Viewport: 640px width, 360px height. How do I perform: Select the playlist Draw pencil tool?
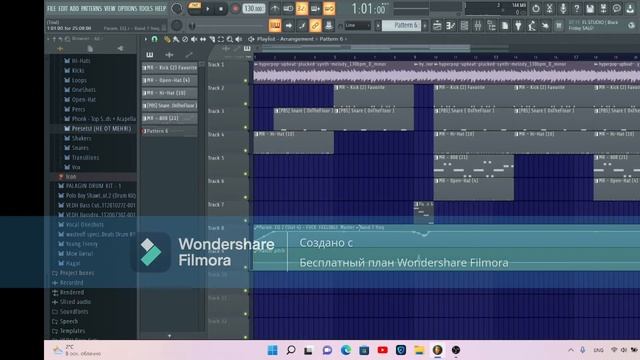(167, 39)
